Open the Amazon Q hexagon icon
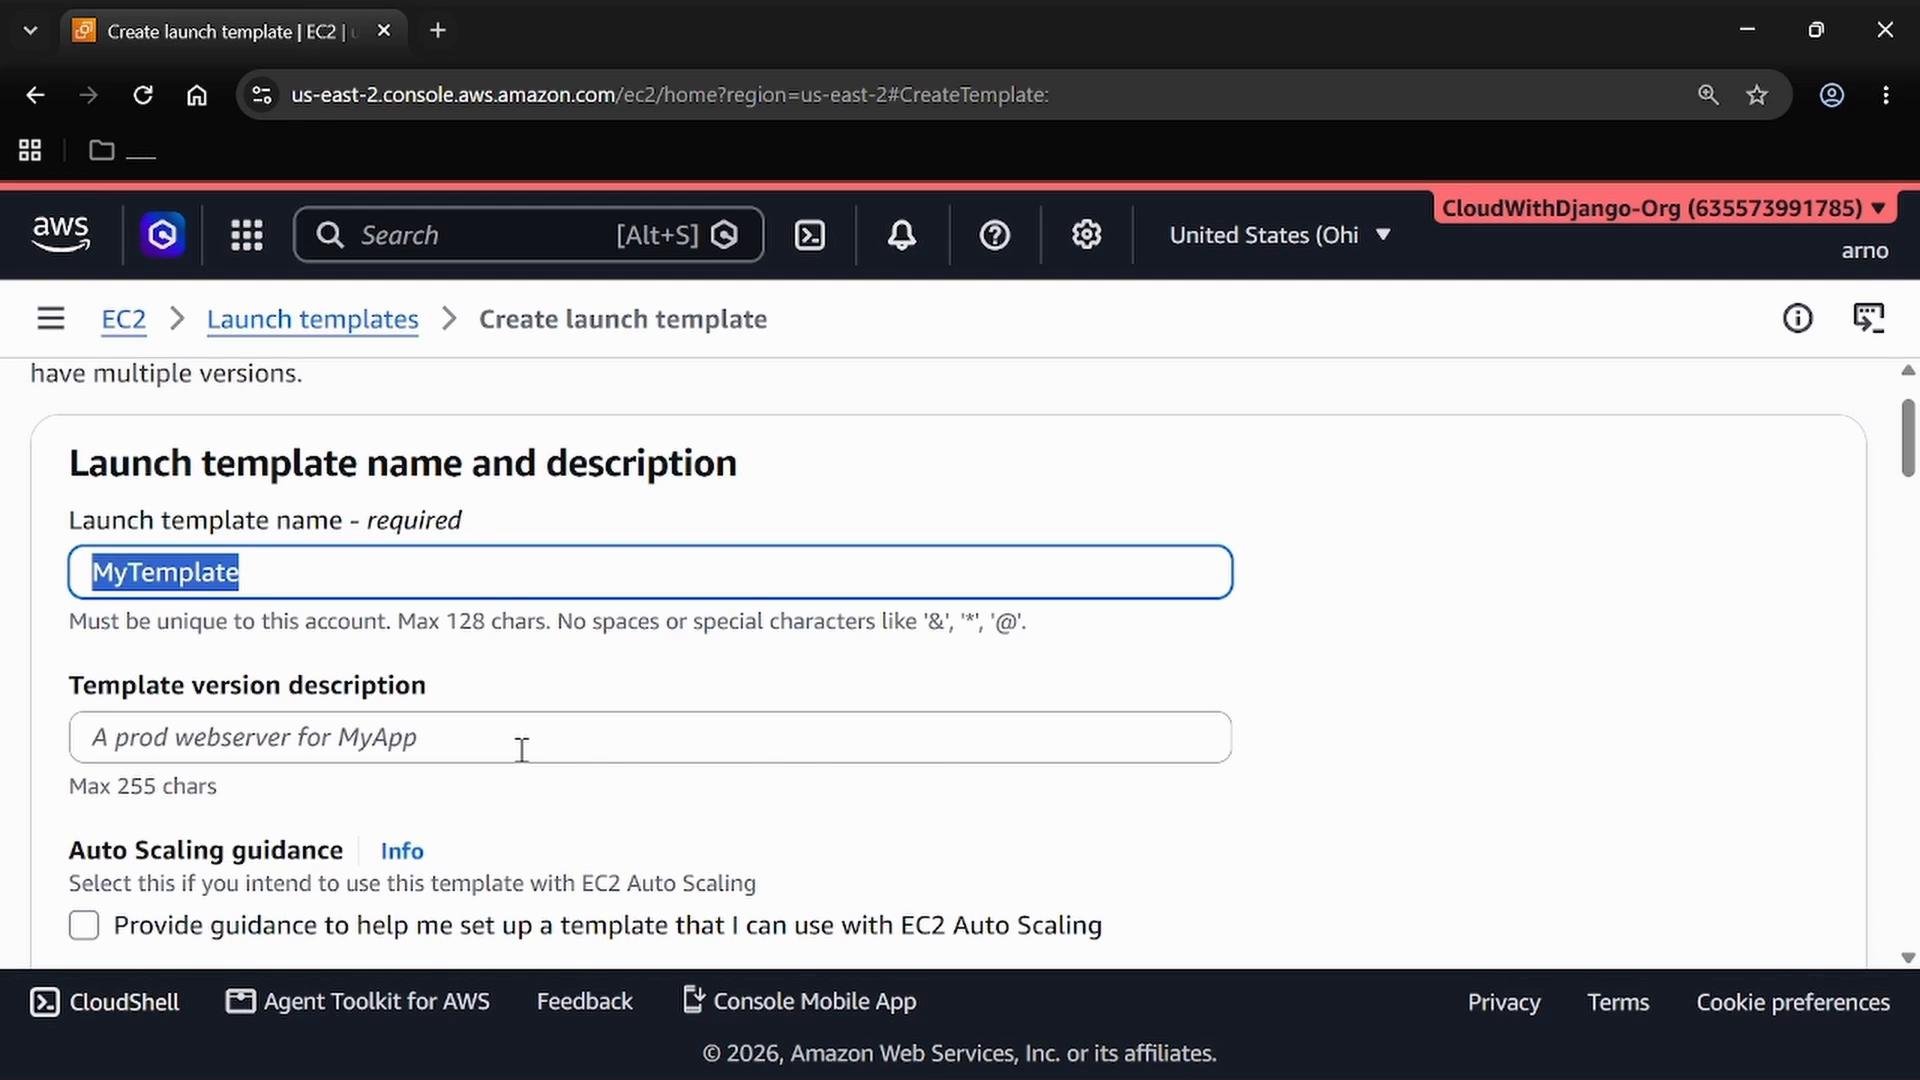The image size is (1920, 1080). click(162, 235)
